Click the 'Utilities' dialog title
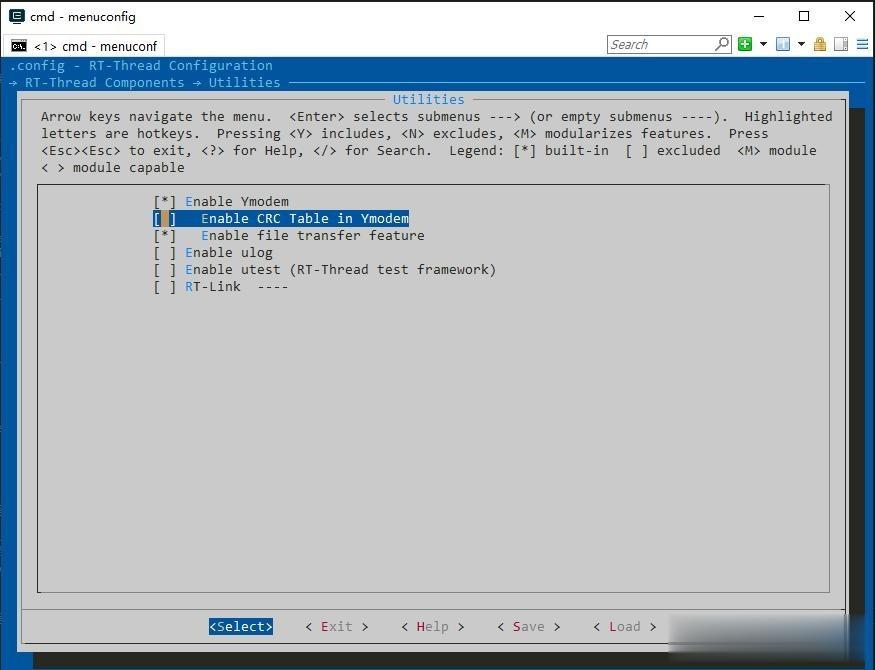Viewport: 875px width, 670px height. point(429,99)
